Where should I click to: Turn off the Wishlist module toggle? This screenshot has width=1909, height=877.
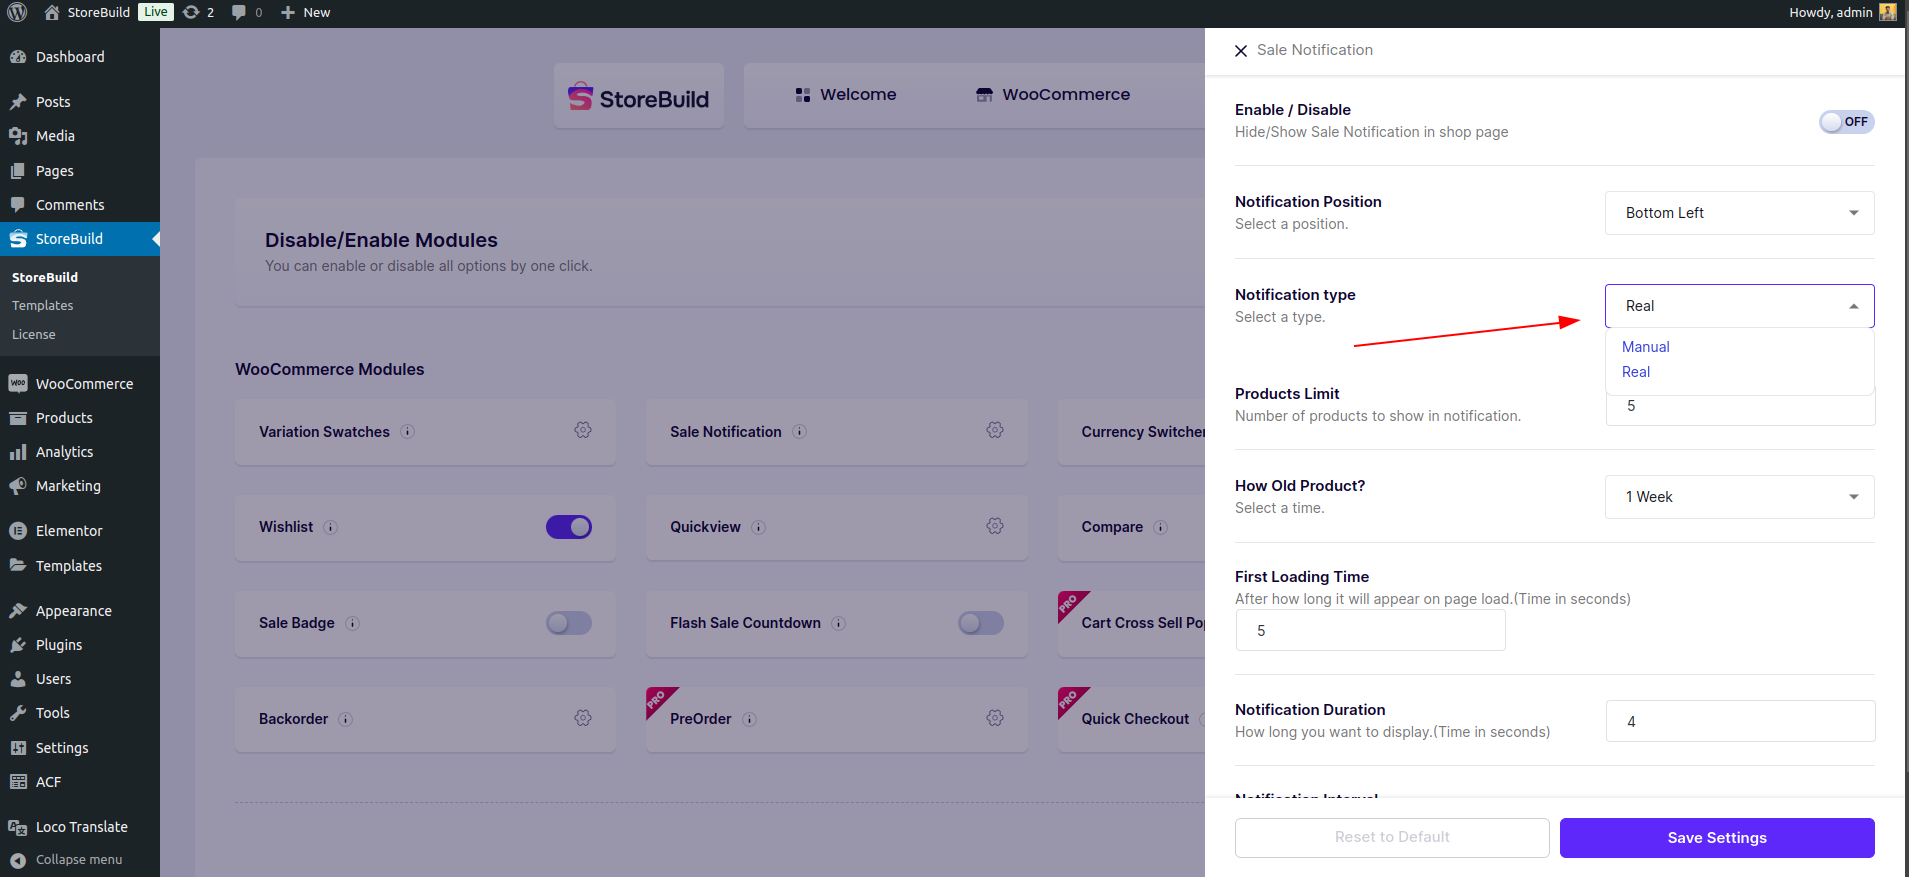569,527
